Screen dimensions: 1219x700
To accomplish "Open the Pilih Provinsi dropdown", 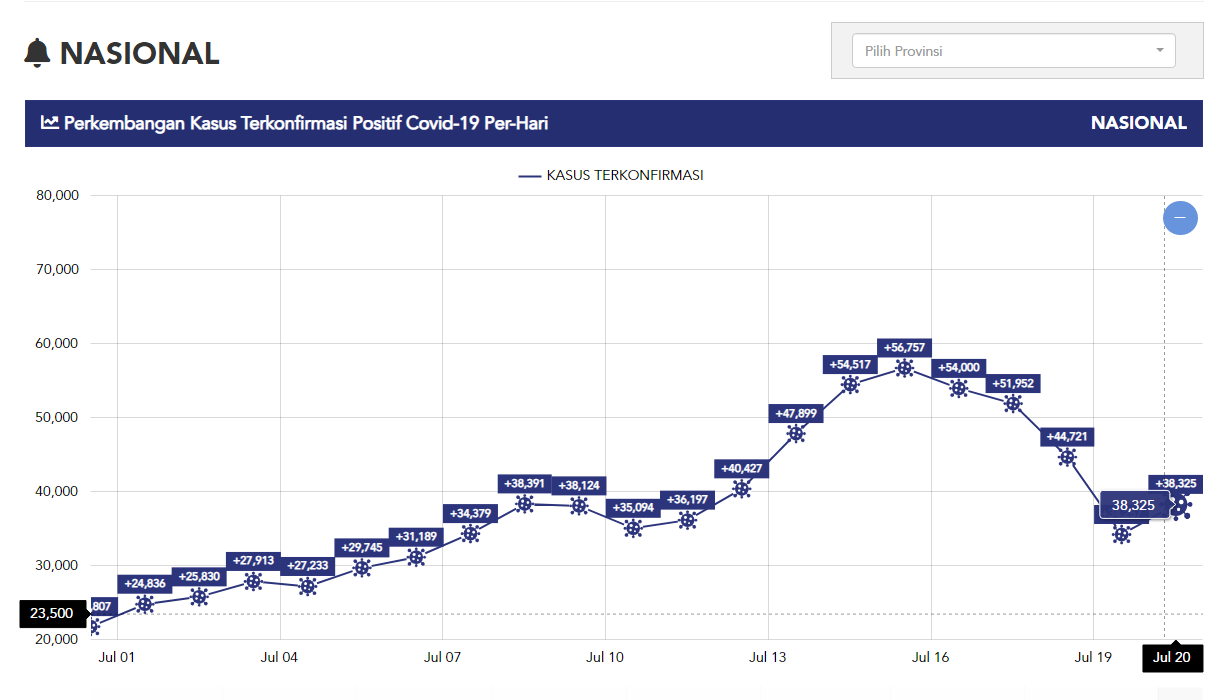I will click(x=1012, y=51).
